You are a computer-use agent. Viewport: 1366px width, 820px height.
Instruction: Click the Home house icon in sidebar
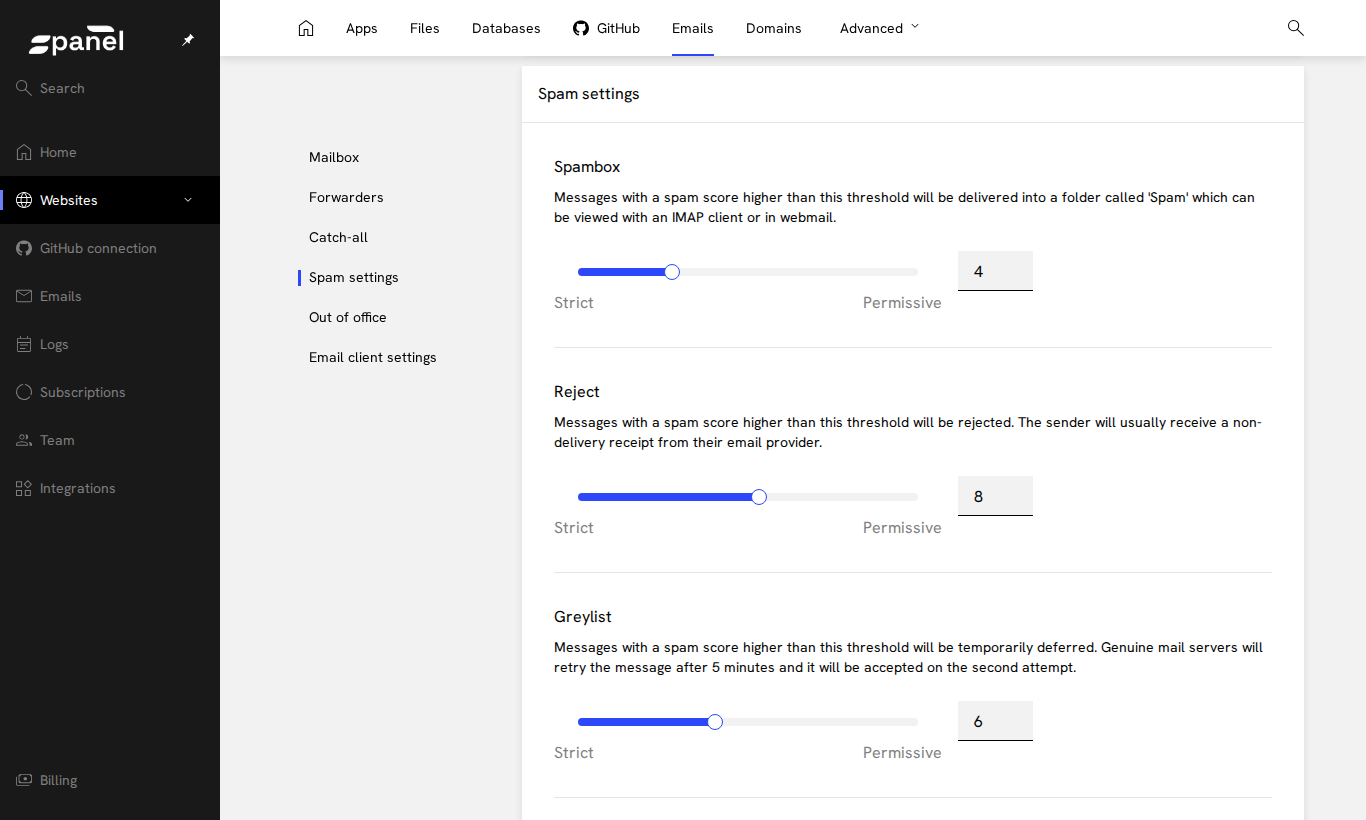24,152
